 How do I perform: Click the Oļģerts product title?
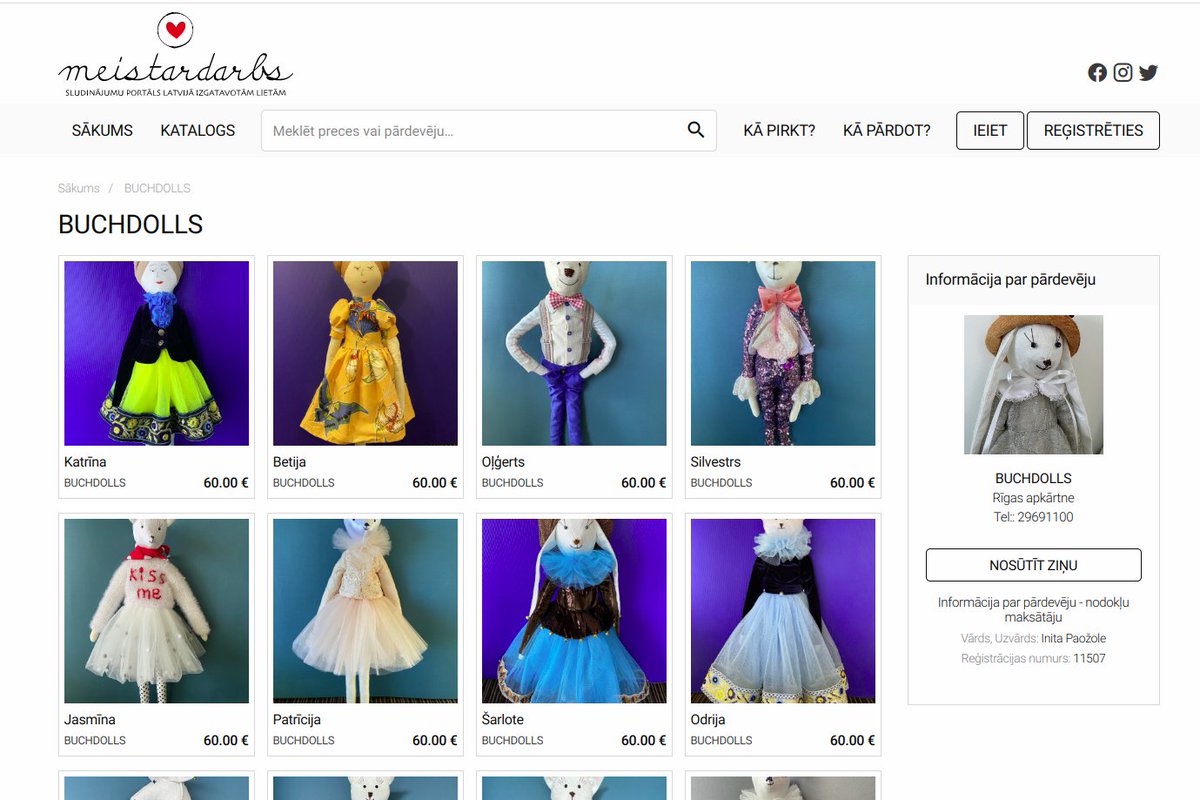[x=503, y=462]
